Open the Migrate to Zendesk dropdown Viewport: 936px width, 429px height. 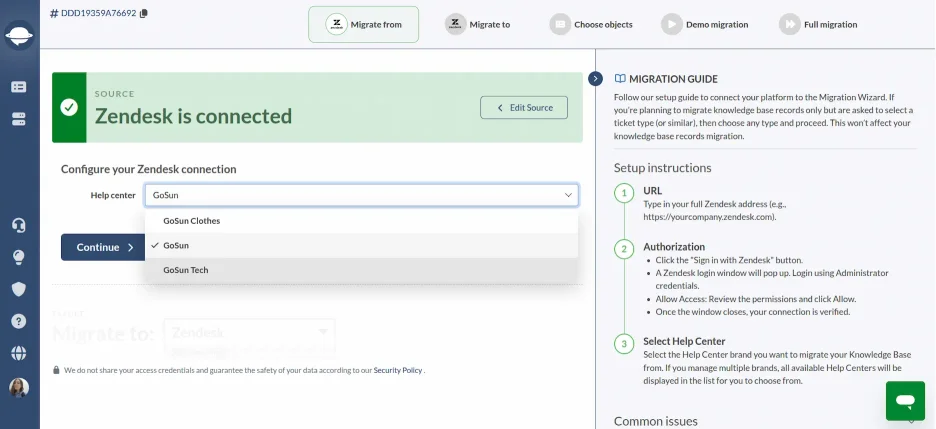[x=250, y=334]
